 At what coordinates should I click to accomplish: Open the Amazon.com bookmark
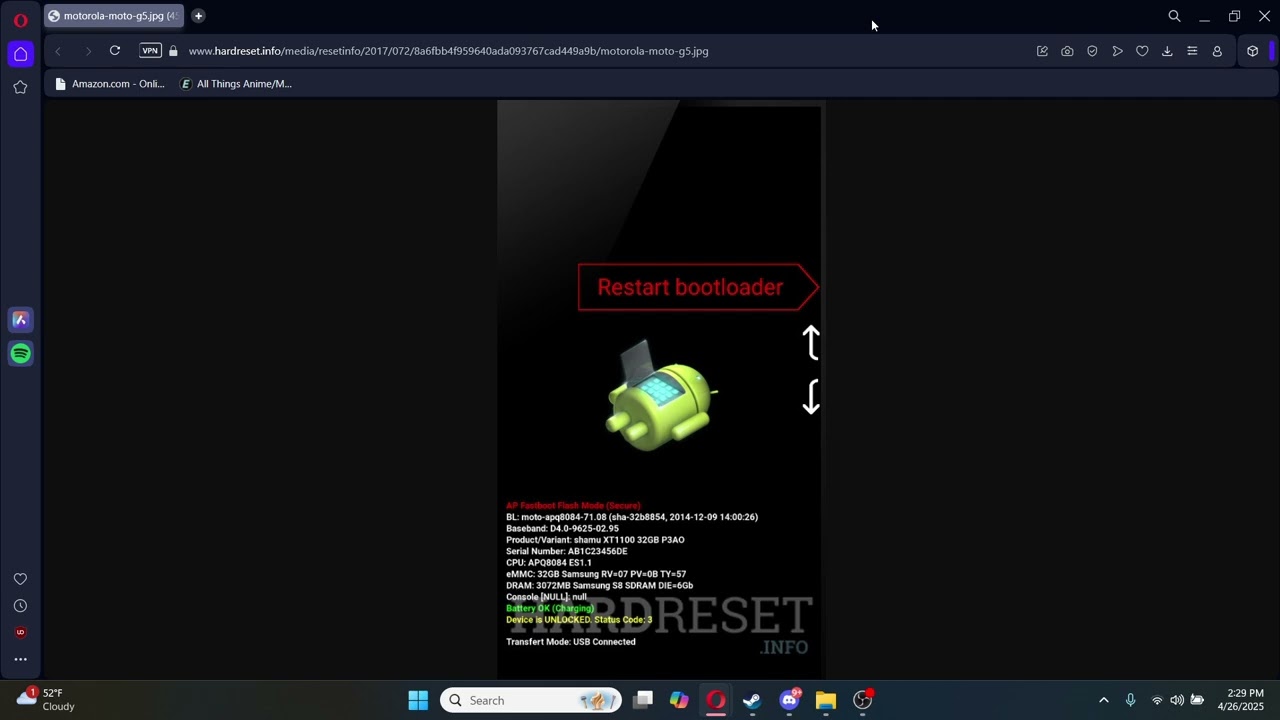(109, 84)
